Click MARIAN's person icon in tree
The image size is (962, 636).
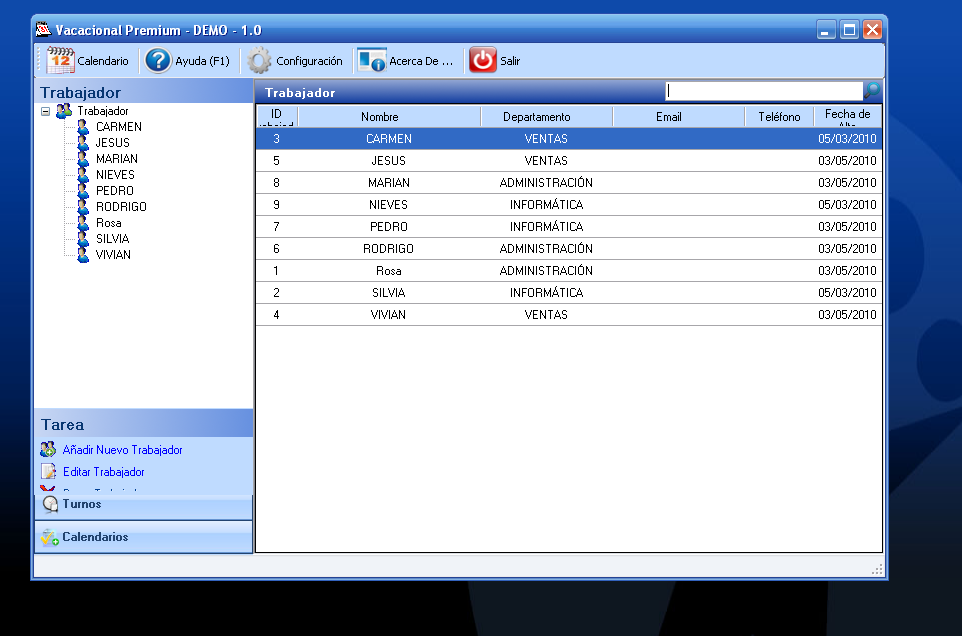click(x=83, y=158)
